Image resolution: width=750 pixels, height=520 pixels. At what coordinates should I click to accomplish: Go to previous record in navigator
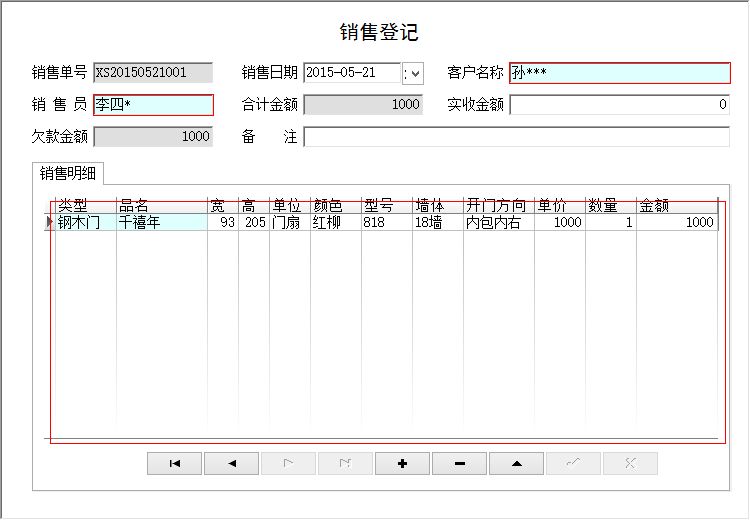coord(231,463)
